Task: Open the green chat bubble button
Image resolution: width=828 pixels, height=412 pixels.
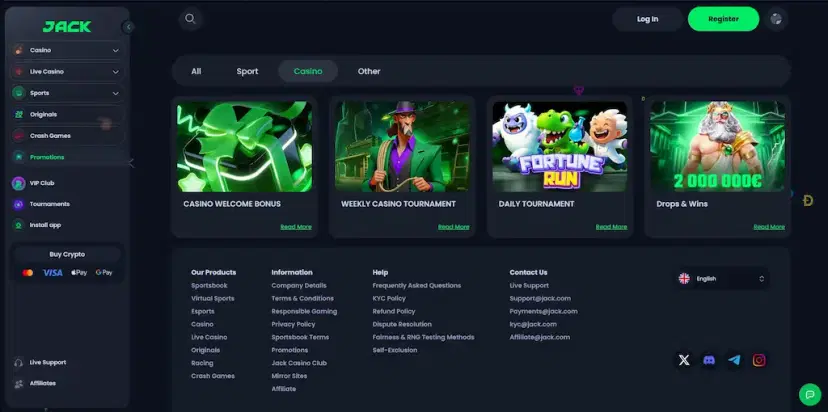Action: [810, 394]
